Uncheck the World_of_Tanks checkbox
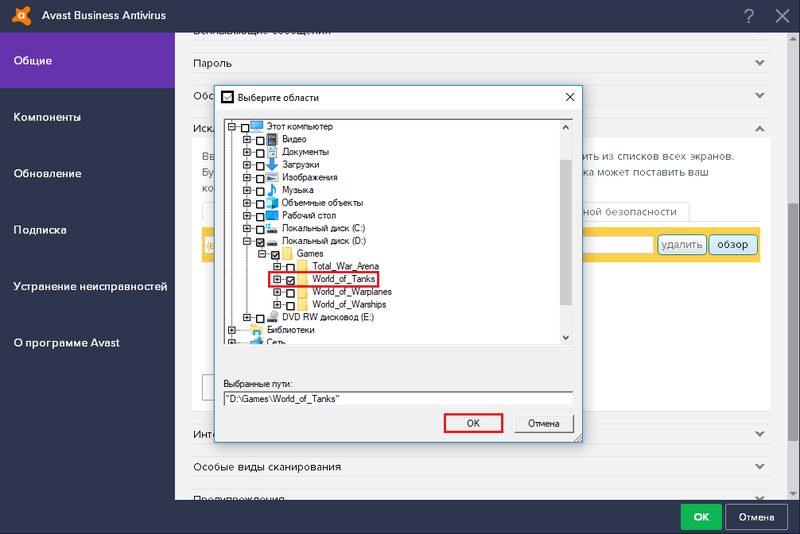This screenshot has width=800, height=534. [290, 280]
